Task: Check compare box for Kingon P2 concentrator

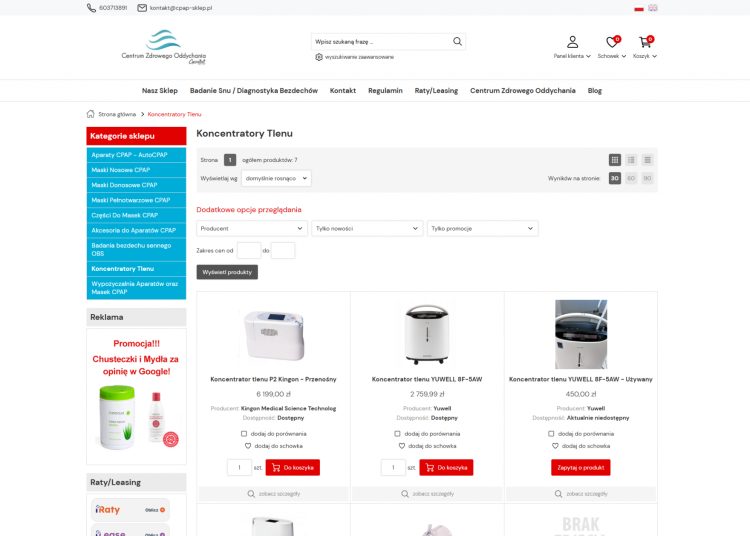Action: 244,433
